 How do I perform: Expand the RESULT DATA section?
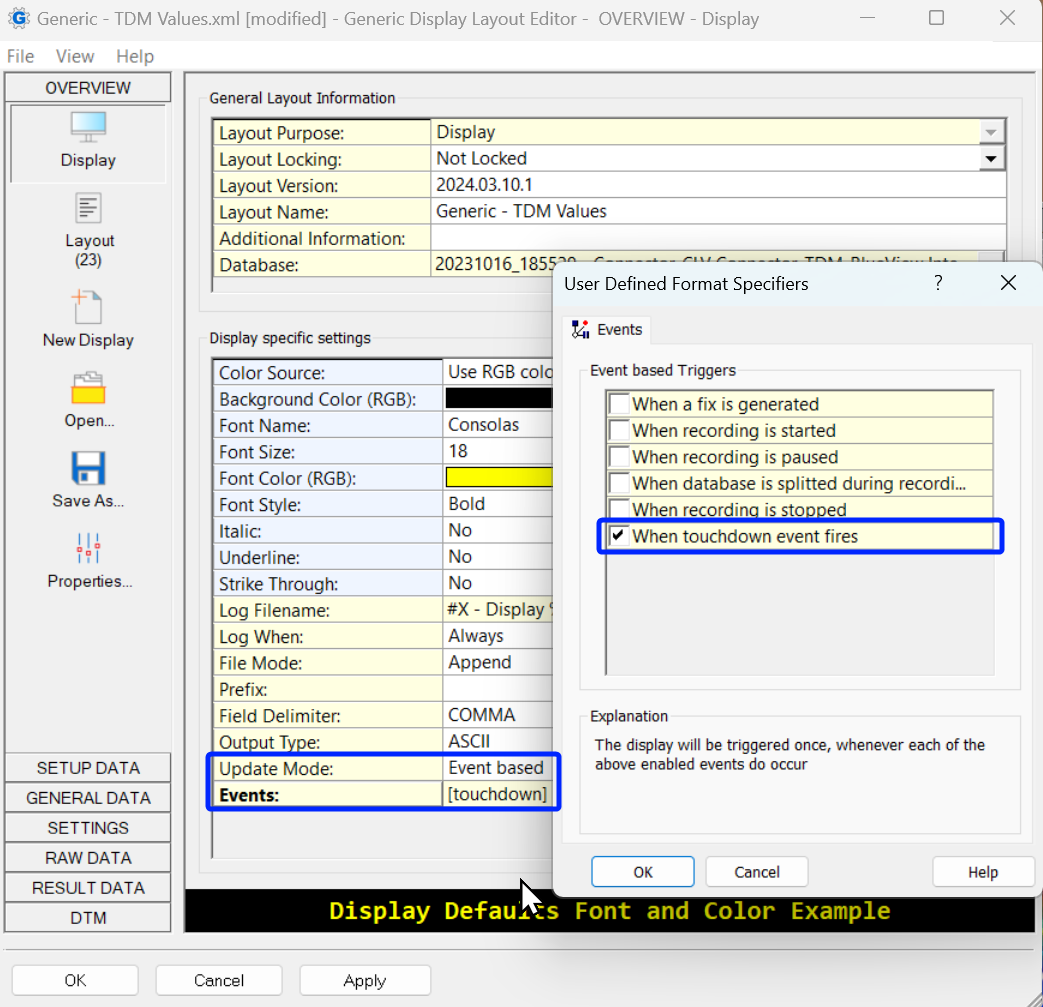[88, 888]
